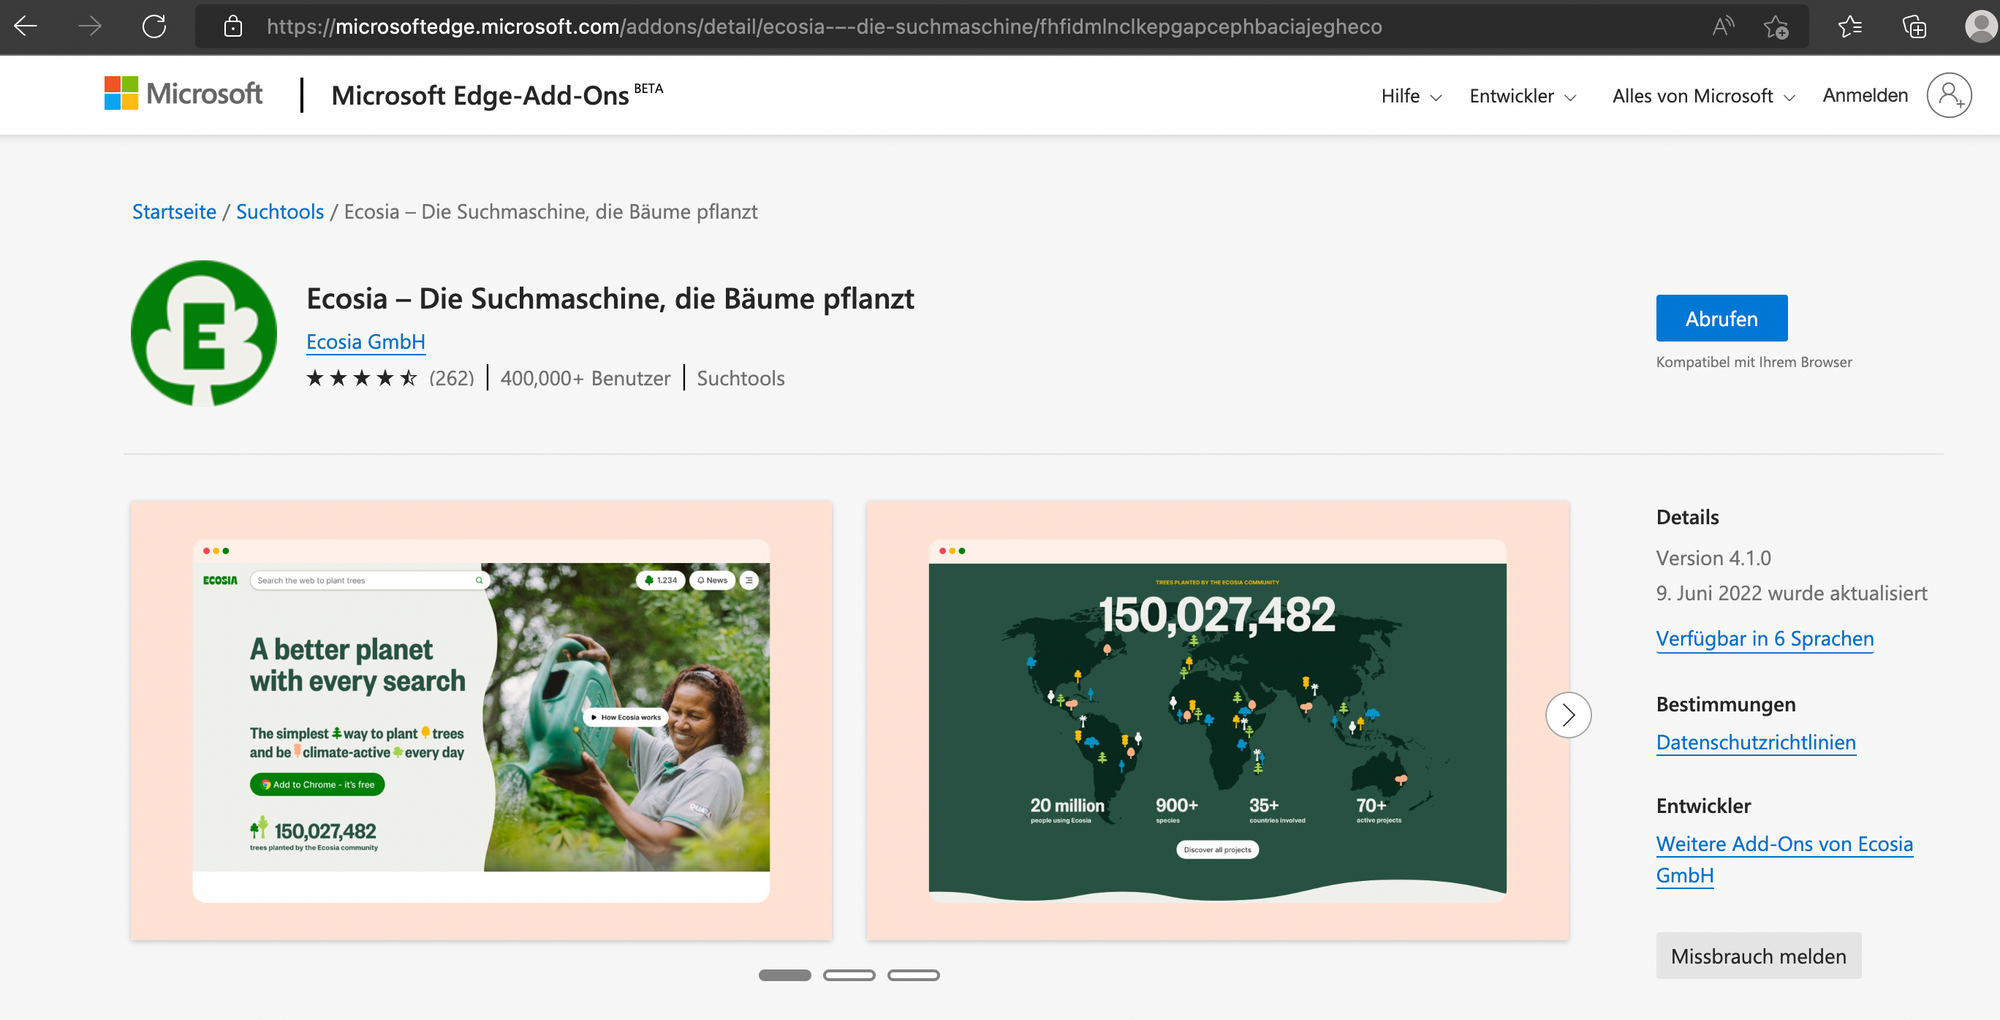
Task: Click the Version 4.1.0 text
Action: (x=1714, y=558)
